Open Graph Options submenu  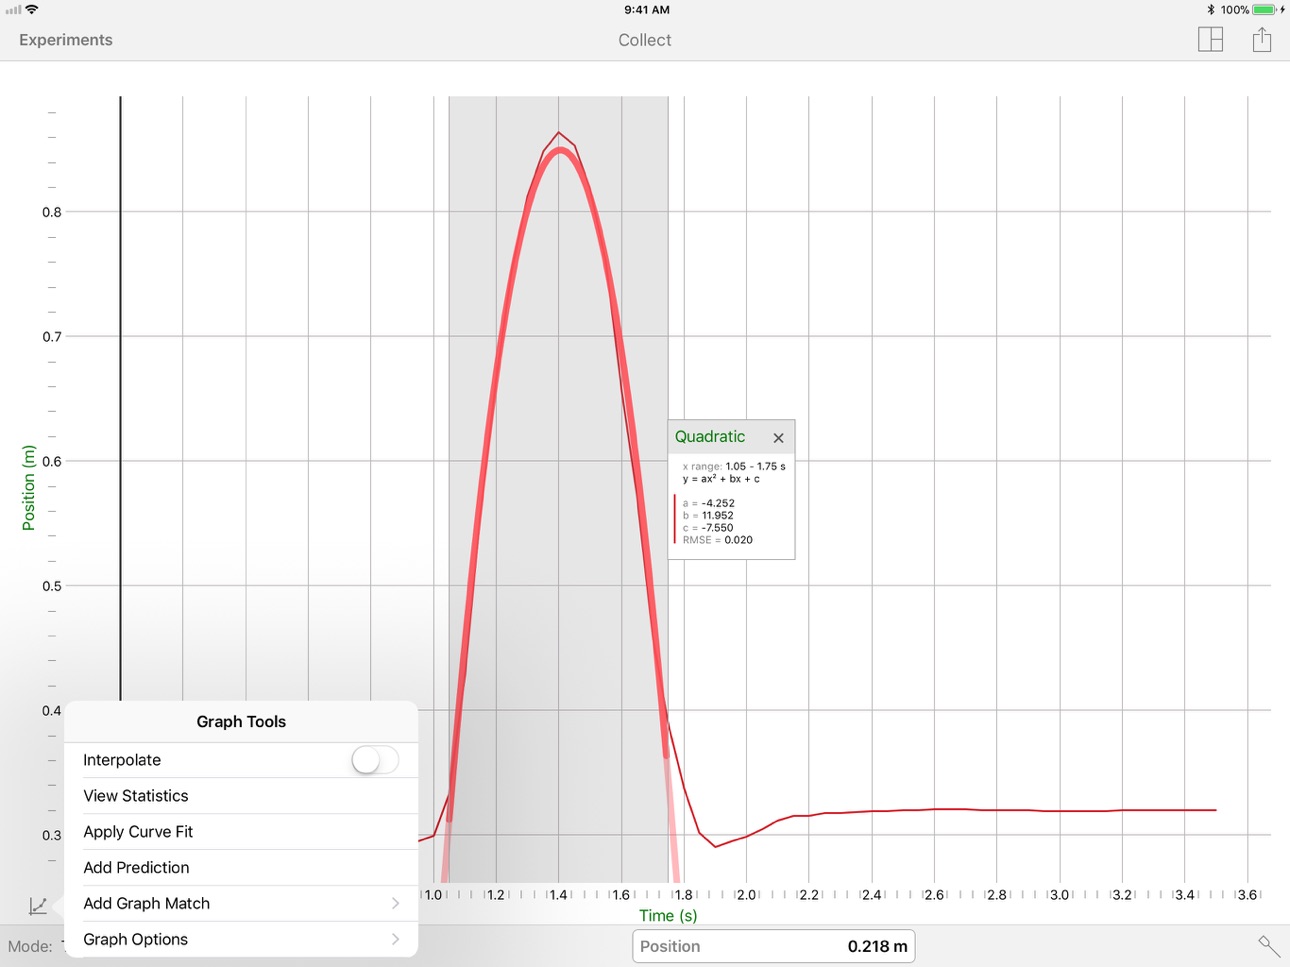(x=241, y=940)
